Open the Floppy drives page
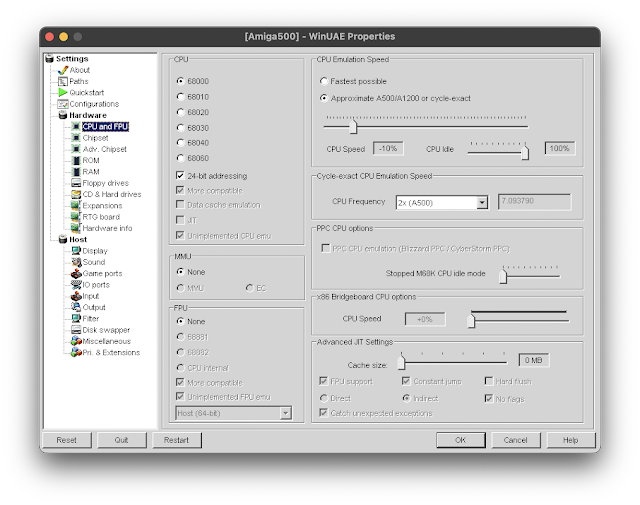The height and width of the screenshot is (505, 640). click(105, 183)
